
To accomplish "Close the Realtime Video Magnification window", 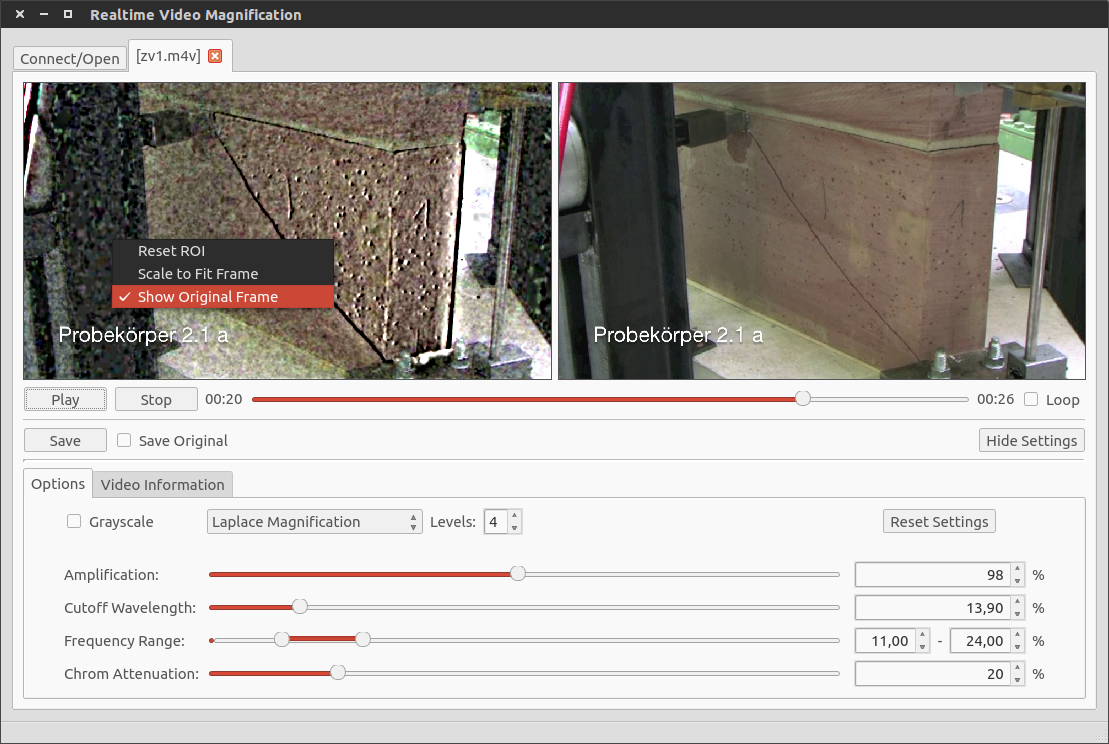I will point(20,14).
